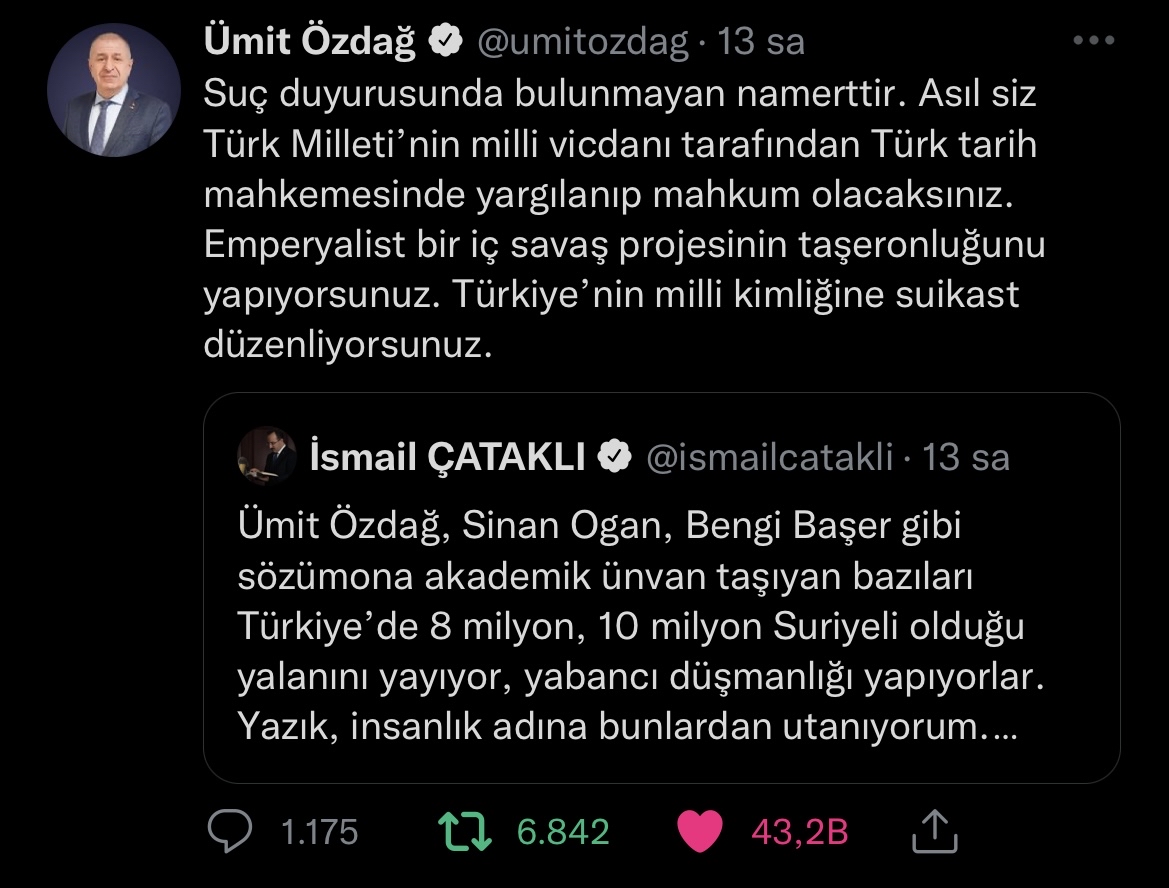Image resolution: width=1169 pixels, height=888 pixels.
Task: Open the three-dot more options menu
Action: (x=1092, y=42)
